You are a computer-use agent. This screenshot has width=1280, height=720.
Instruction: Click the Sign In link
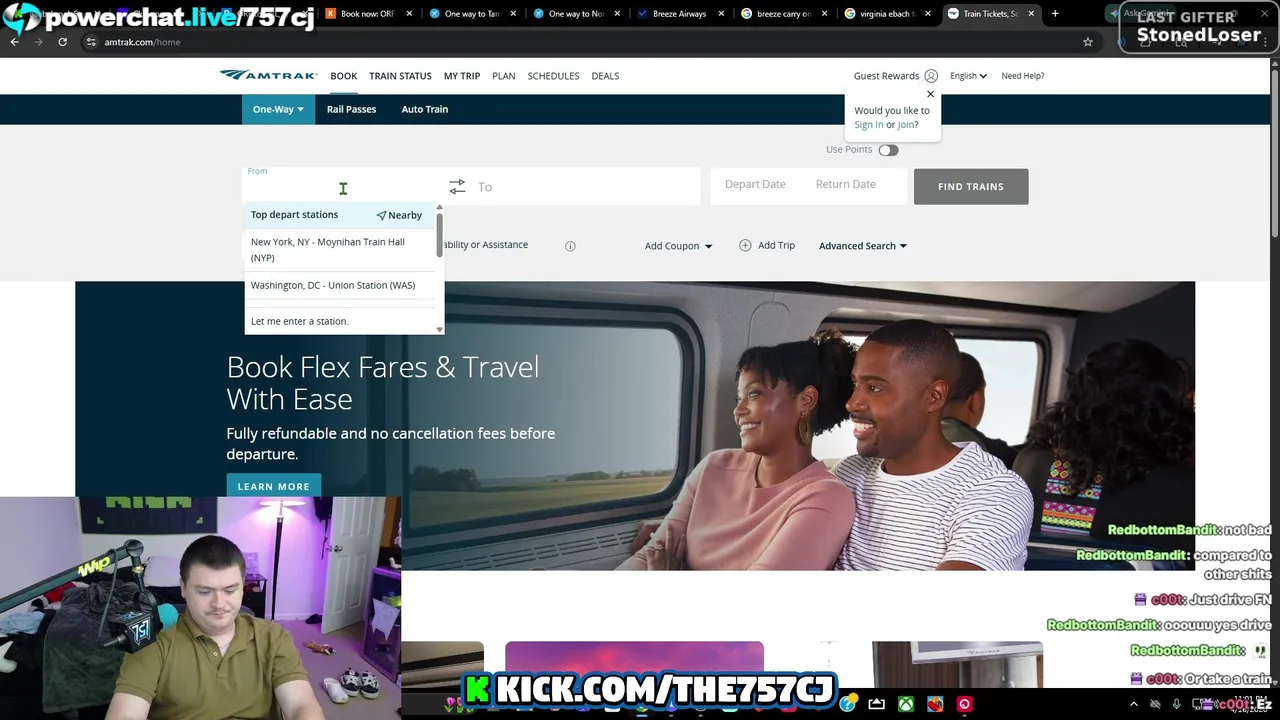(868, 125)
